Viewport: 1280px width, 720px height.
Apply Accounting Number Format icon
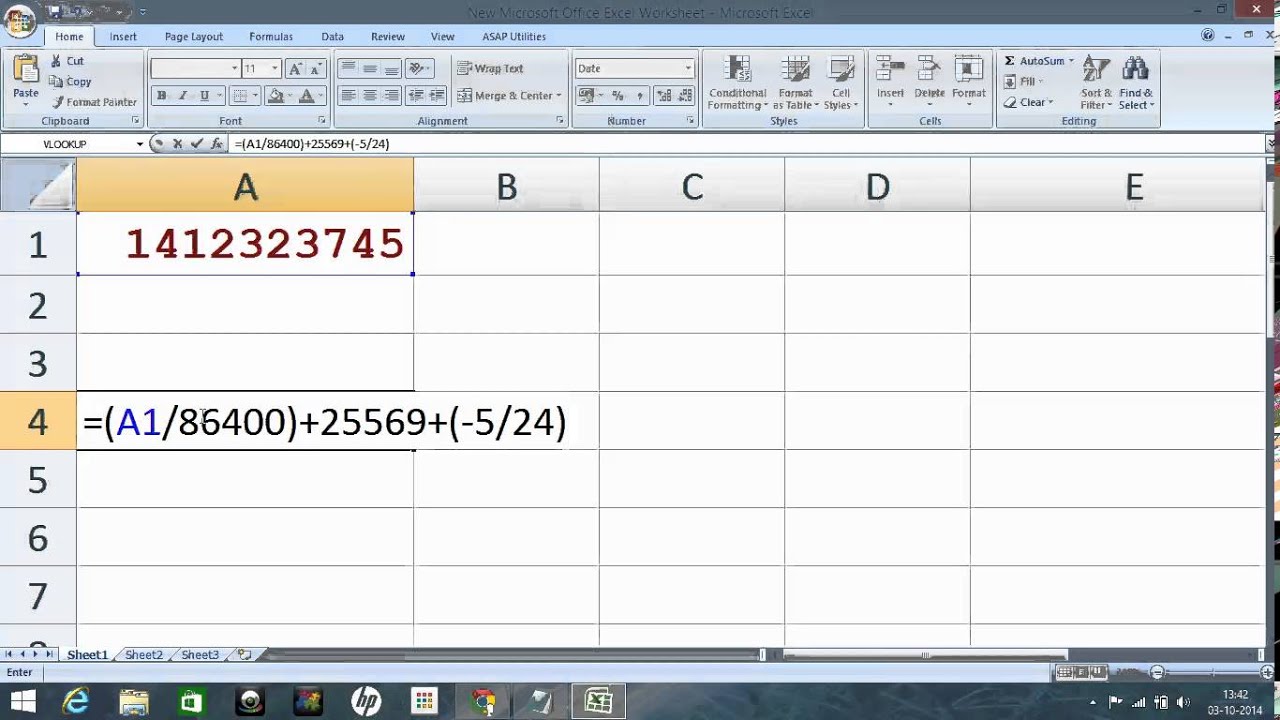pos(586,96)
